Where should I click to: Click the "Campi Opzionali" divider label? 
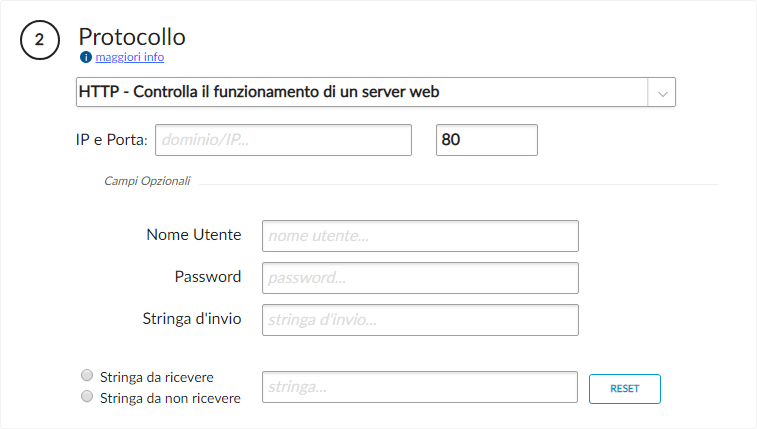click(147, 182)
